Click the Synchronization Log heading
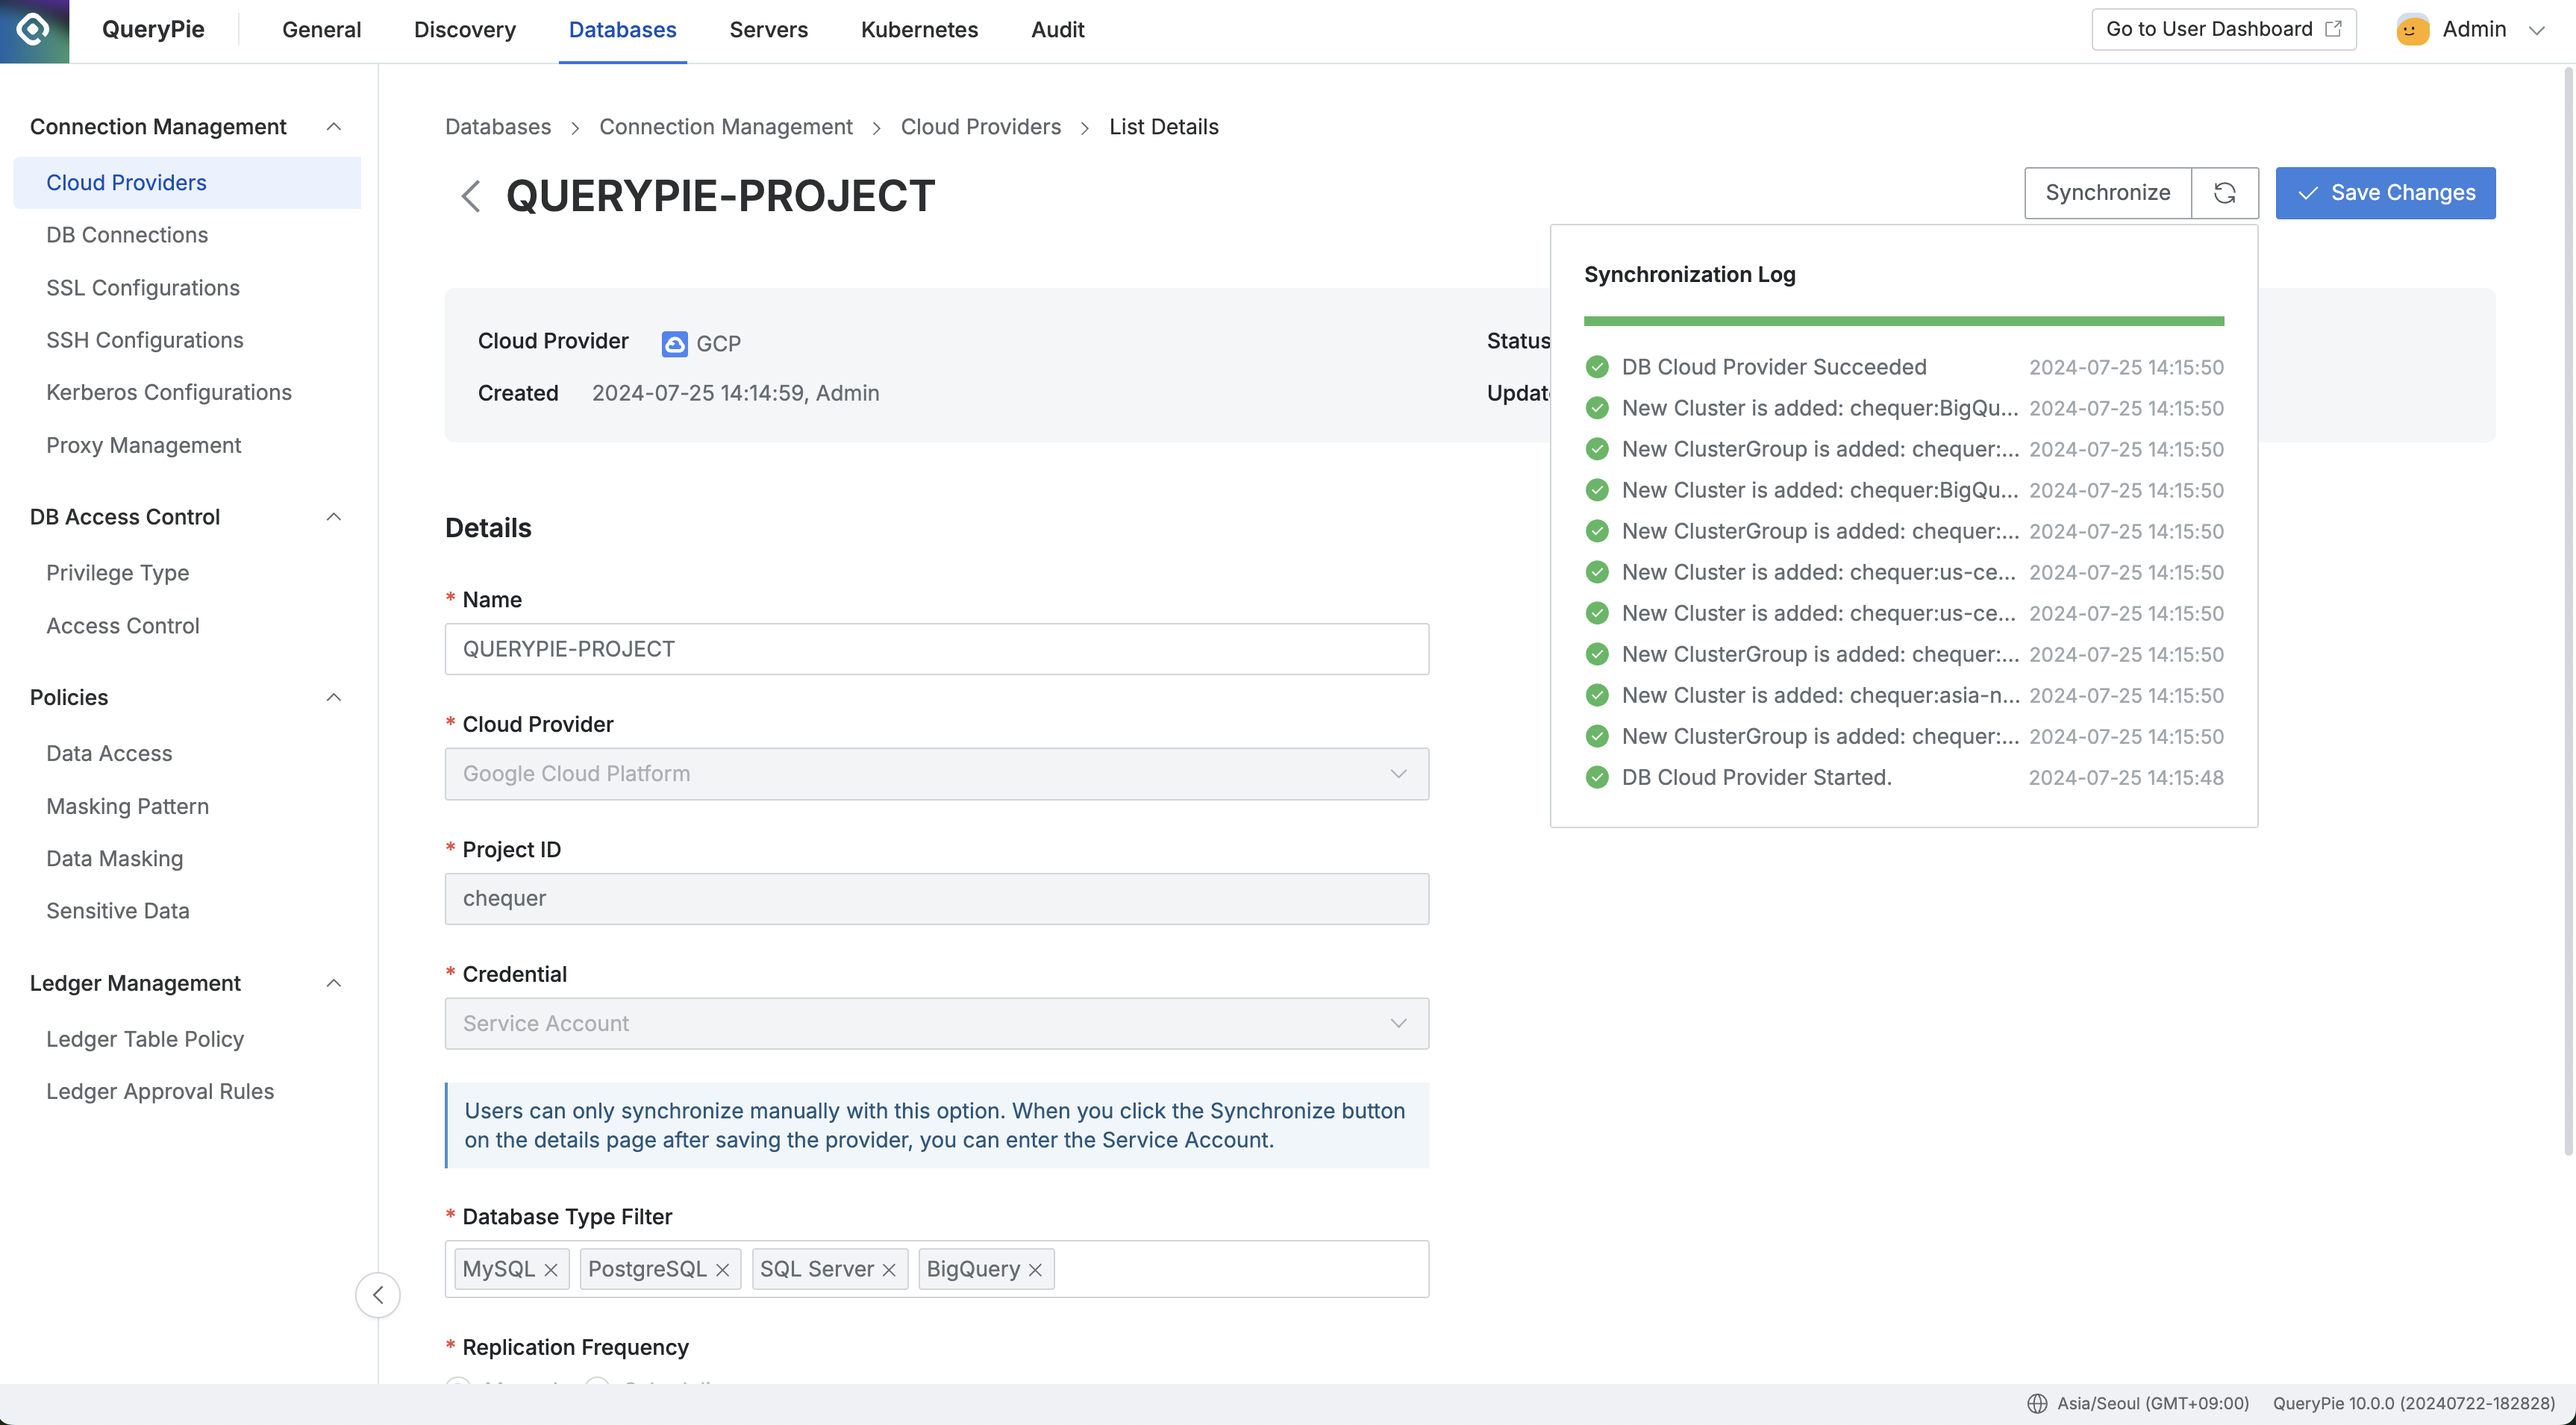The height and width of the screenshot is (1425, 2576). coord(1689,274)
